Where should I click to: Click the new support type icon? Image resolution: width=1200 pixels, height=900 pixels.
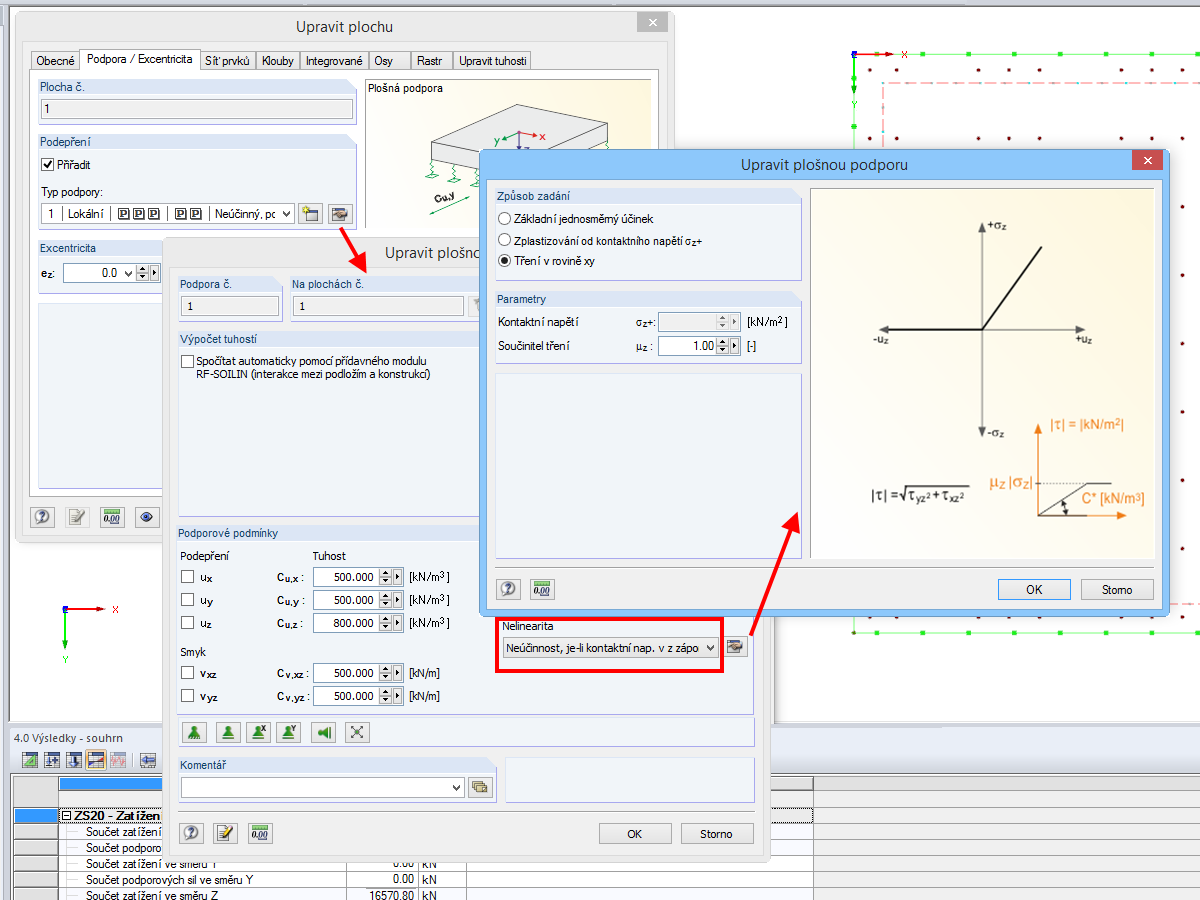311,213
